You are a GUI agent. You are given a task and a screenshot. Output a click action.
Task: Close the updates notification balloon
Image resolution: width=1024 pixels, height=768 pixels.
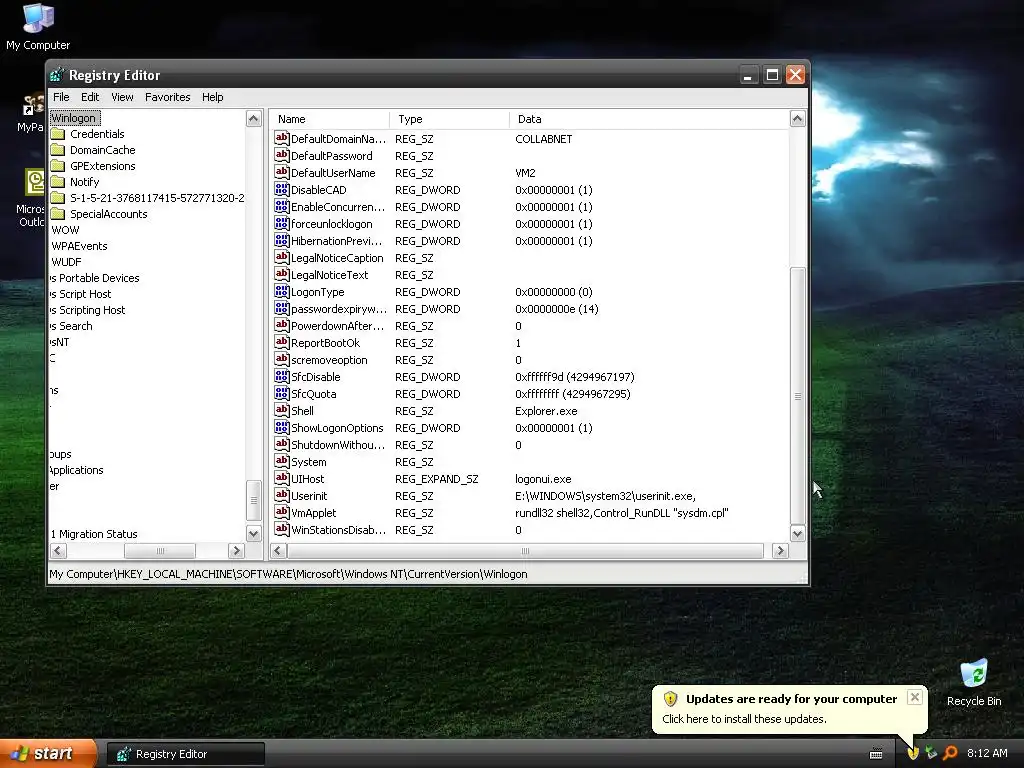[915, 697]
